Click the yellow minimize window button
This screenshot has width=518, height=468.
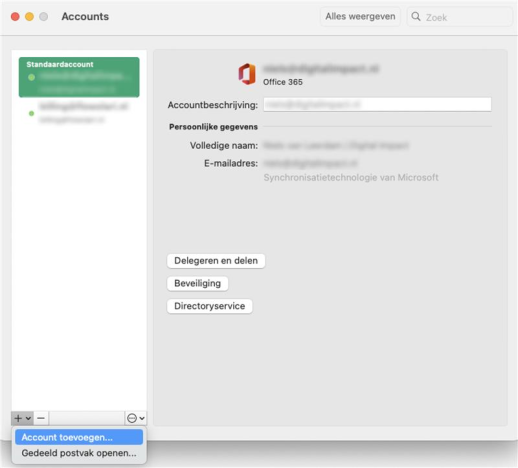29,16
